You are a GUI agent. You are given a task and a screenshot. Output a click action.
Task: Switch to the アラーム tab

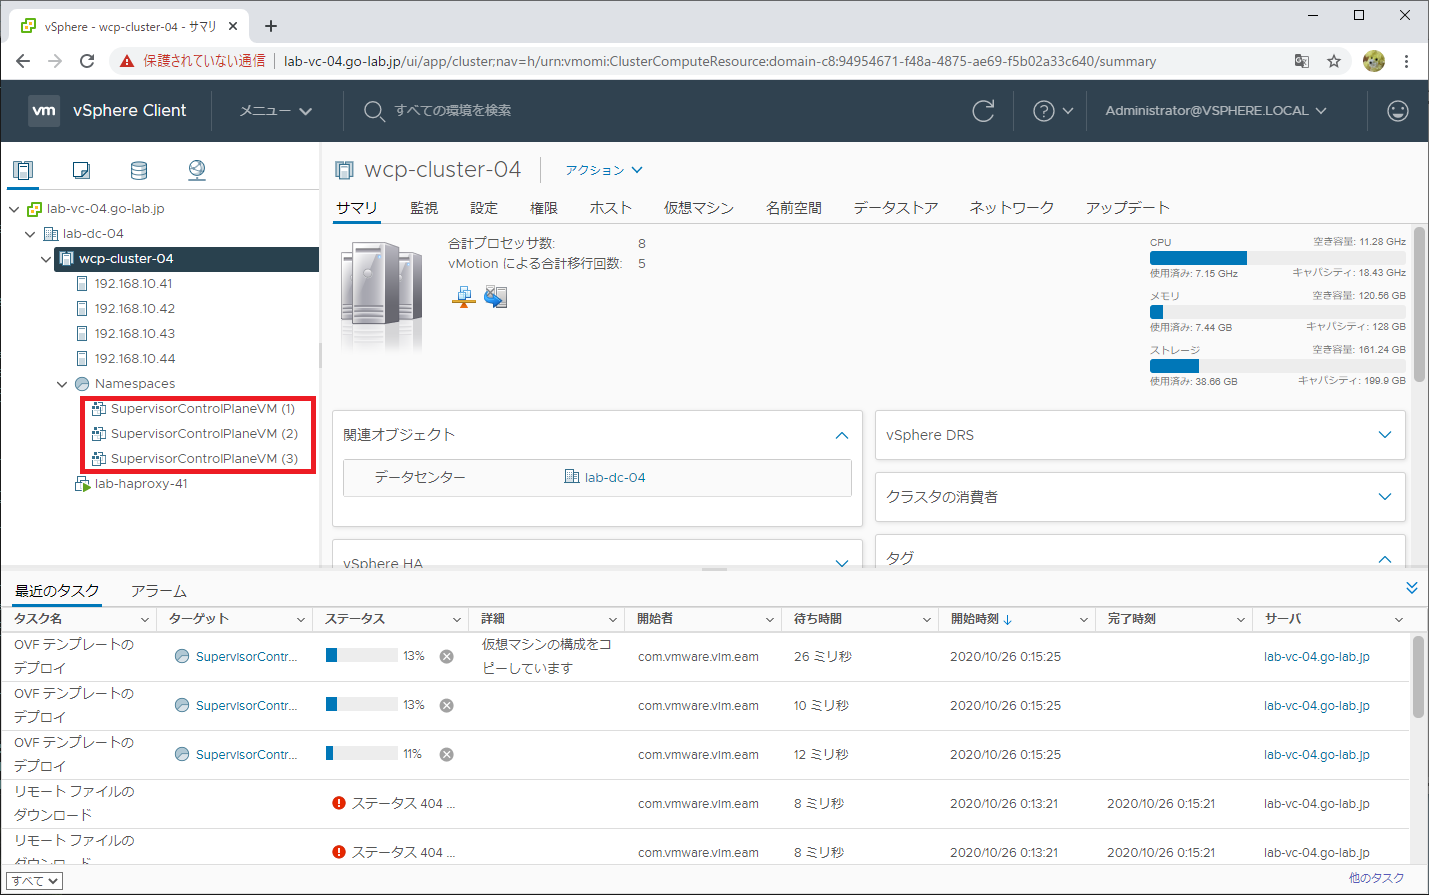pos(159,591)
